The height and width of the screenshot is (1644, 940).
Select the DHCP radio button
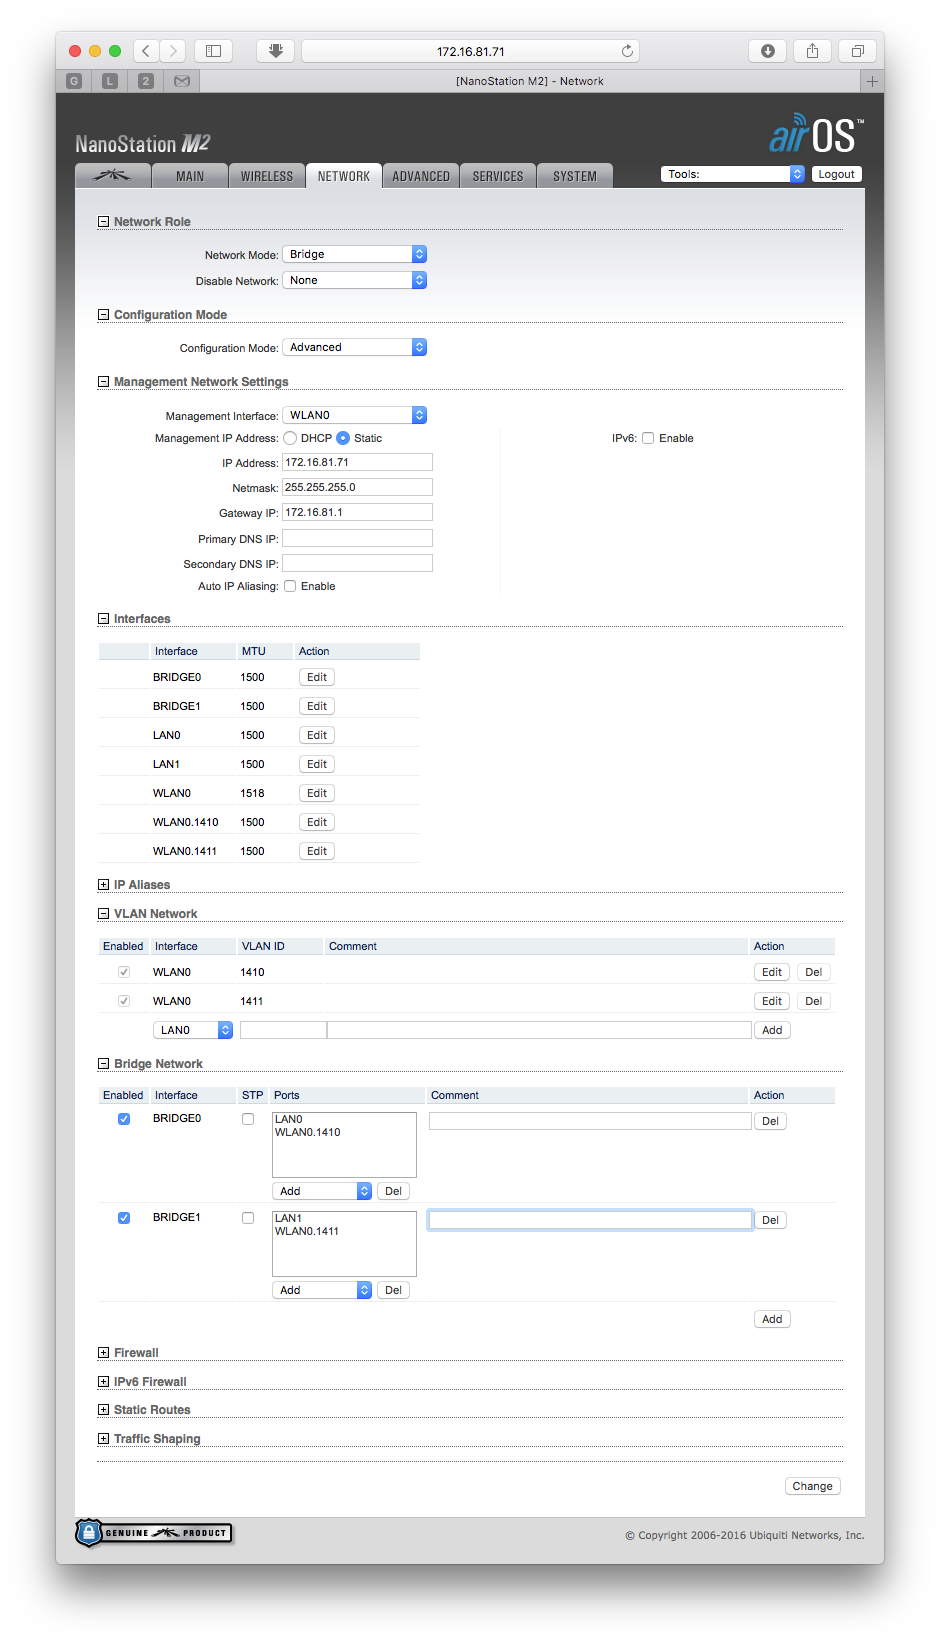[290, 438]
